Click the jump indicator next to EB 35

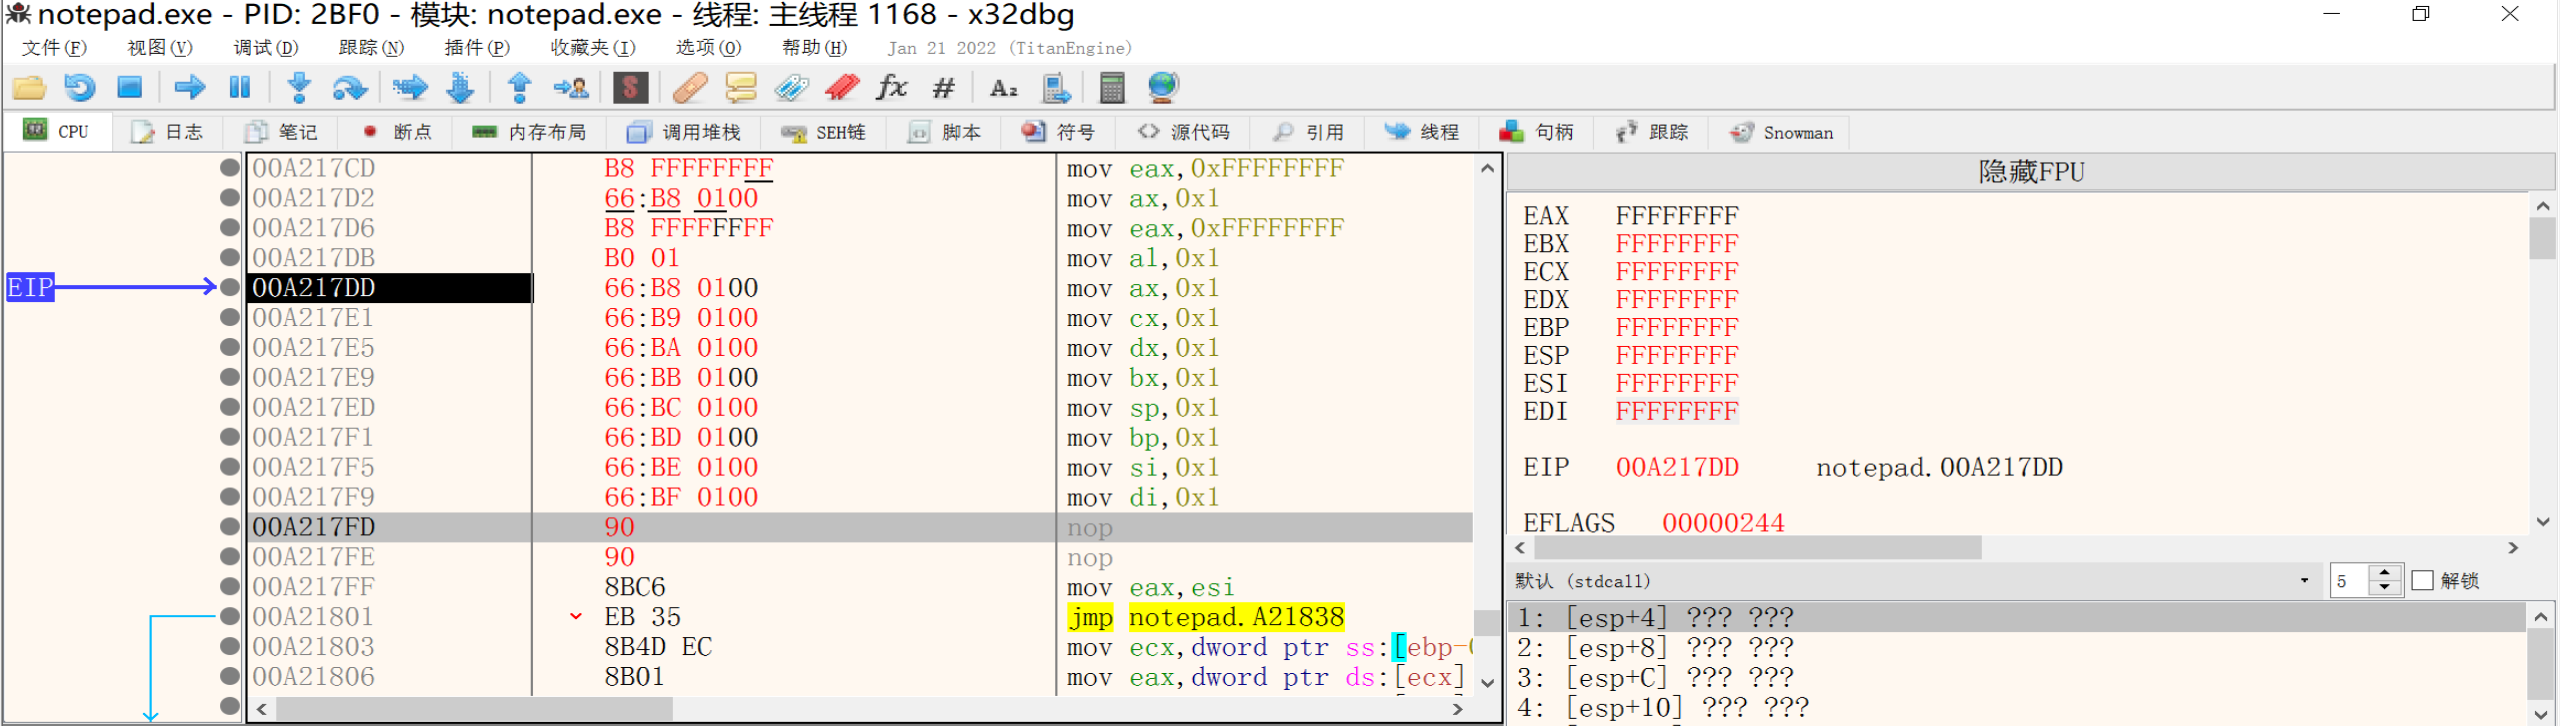576,617
